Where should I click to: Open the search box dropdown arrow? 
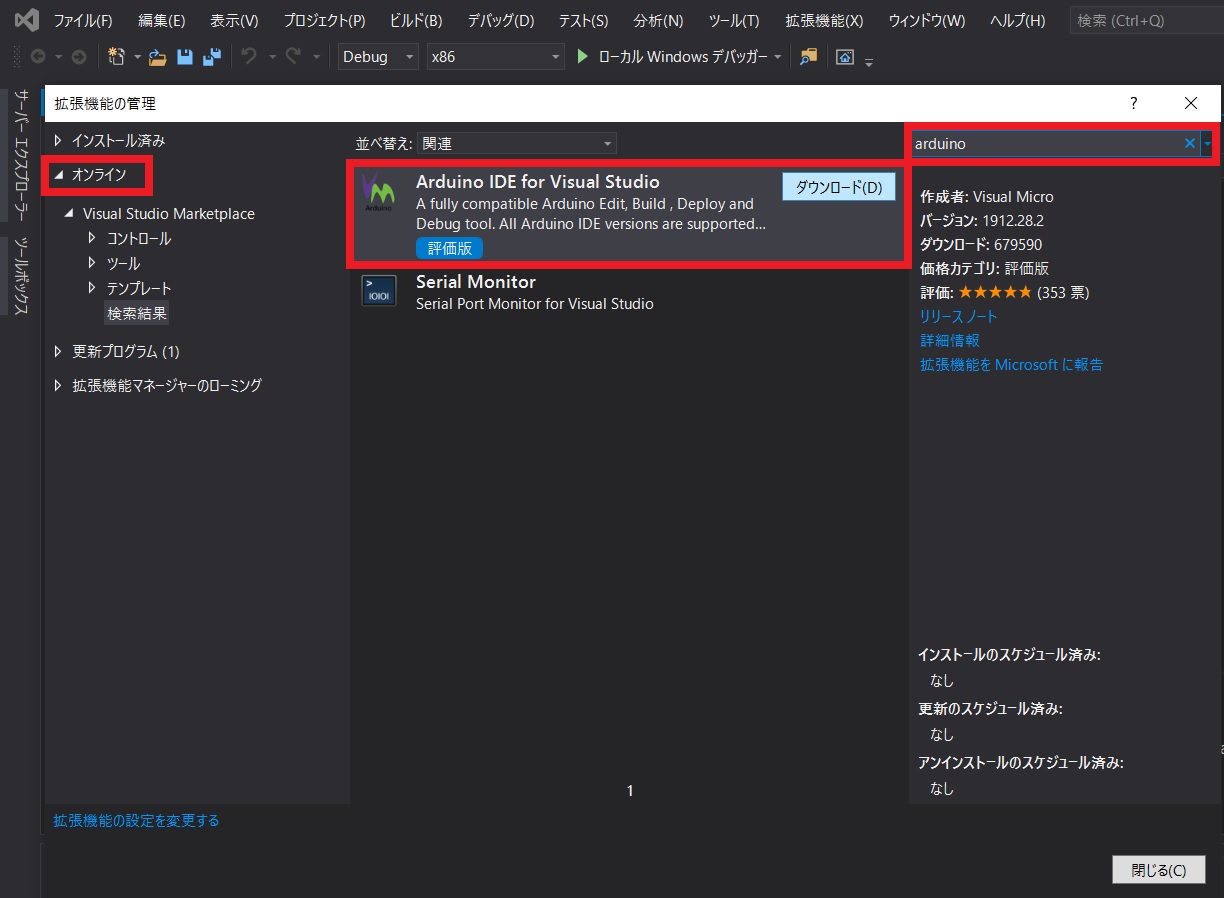(1207, 143)
